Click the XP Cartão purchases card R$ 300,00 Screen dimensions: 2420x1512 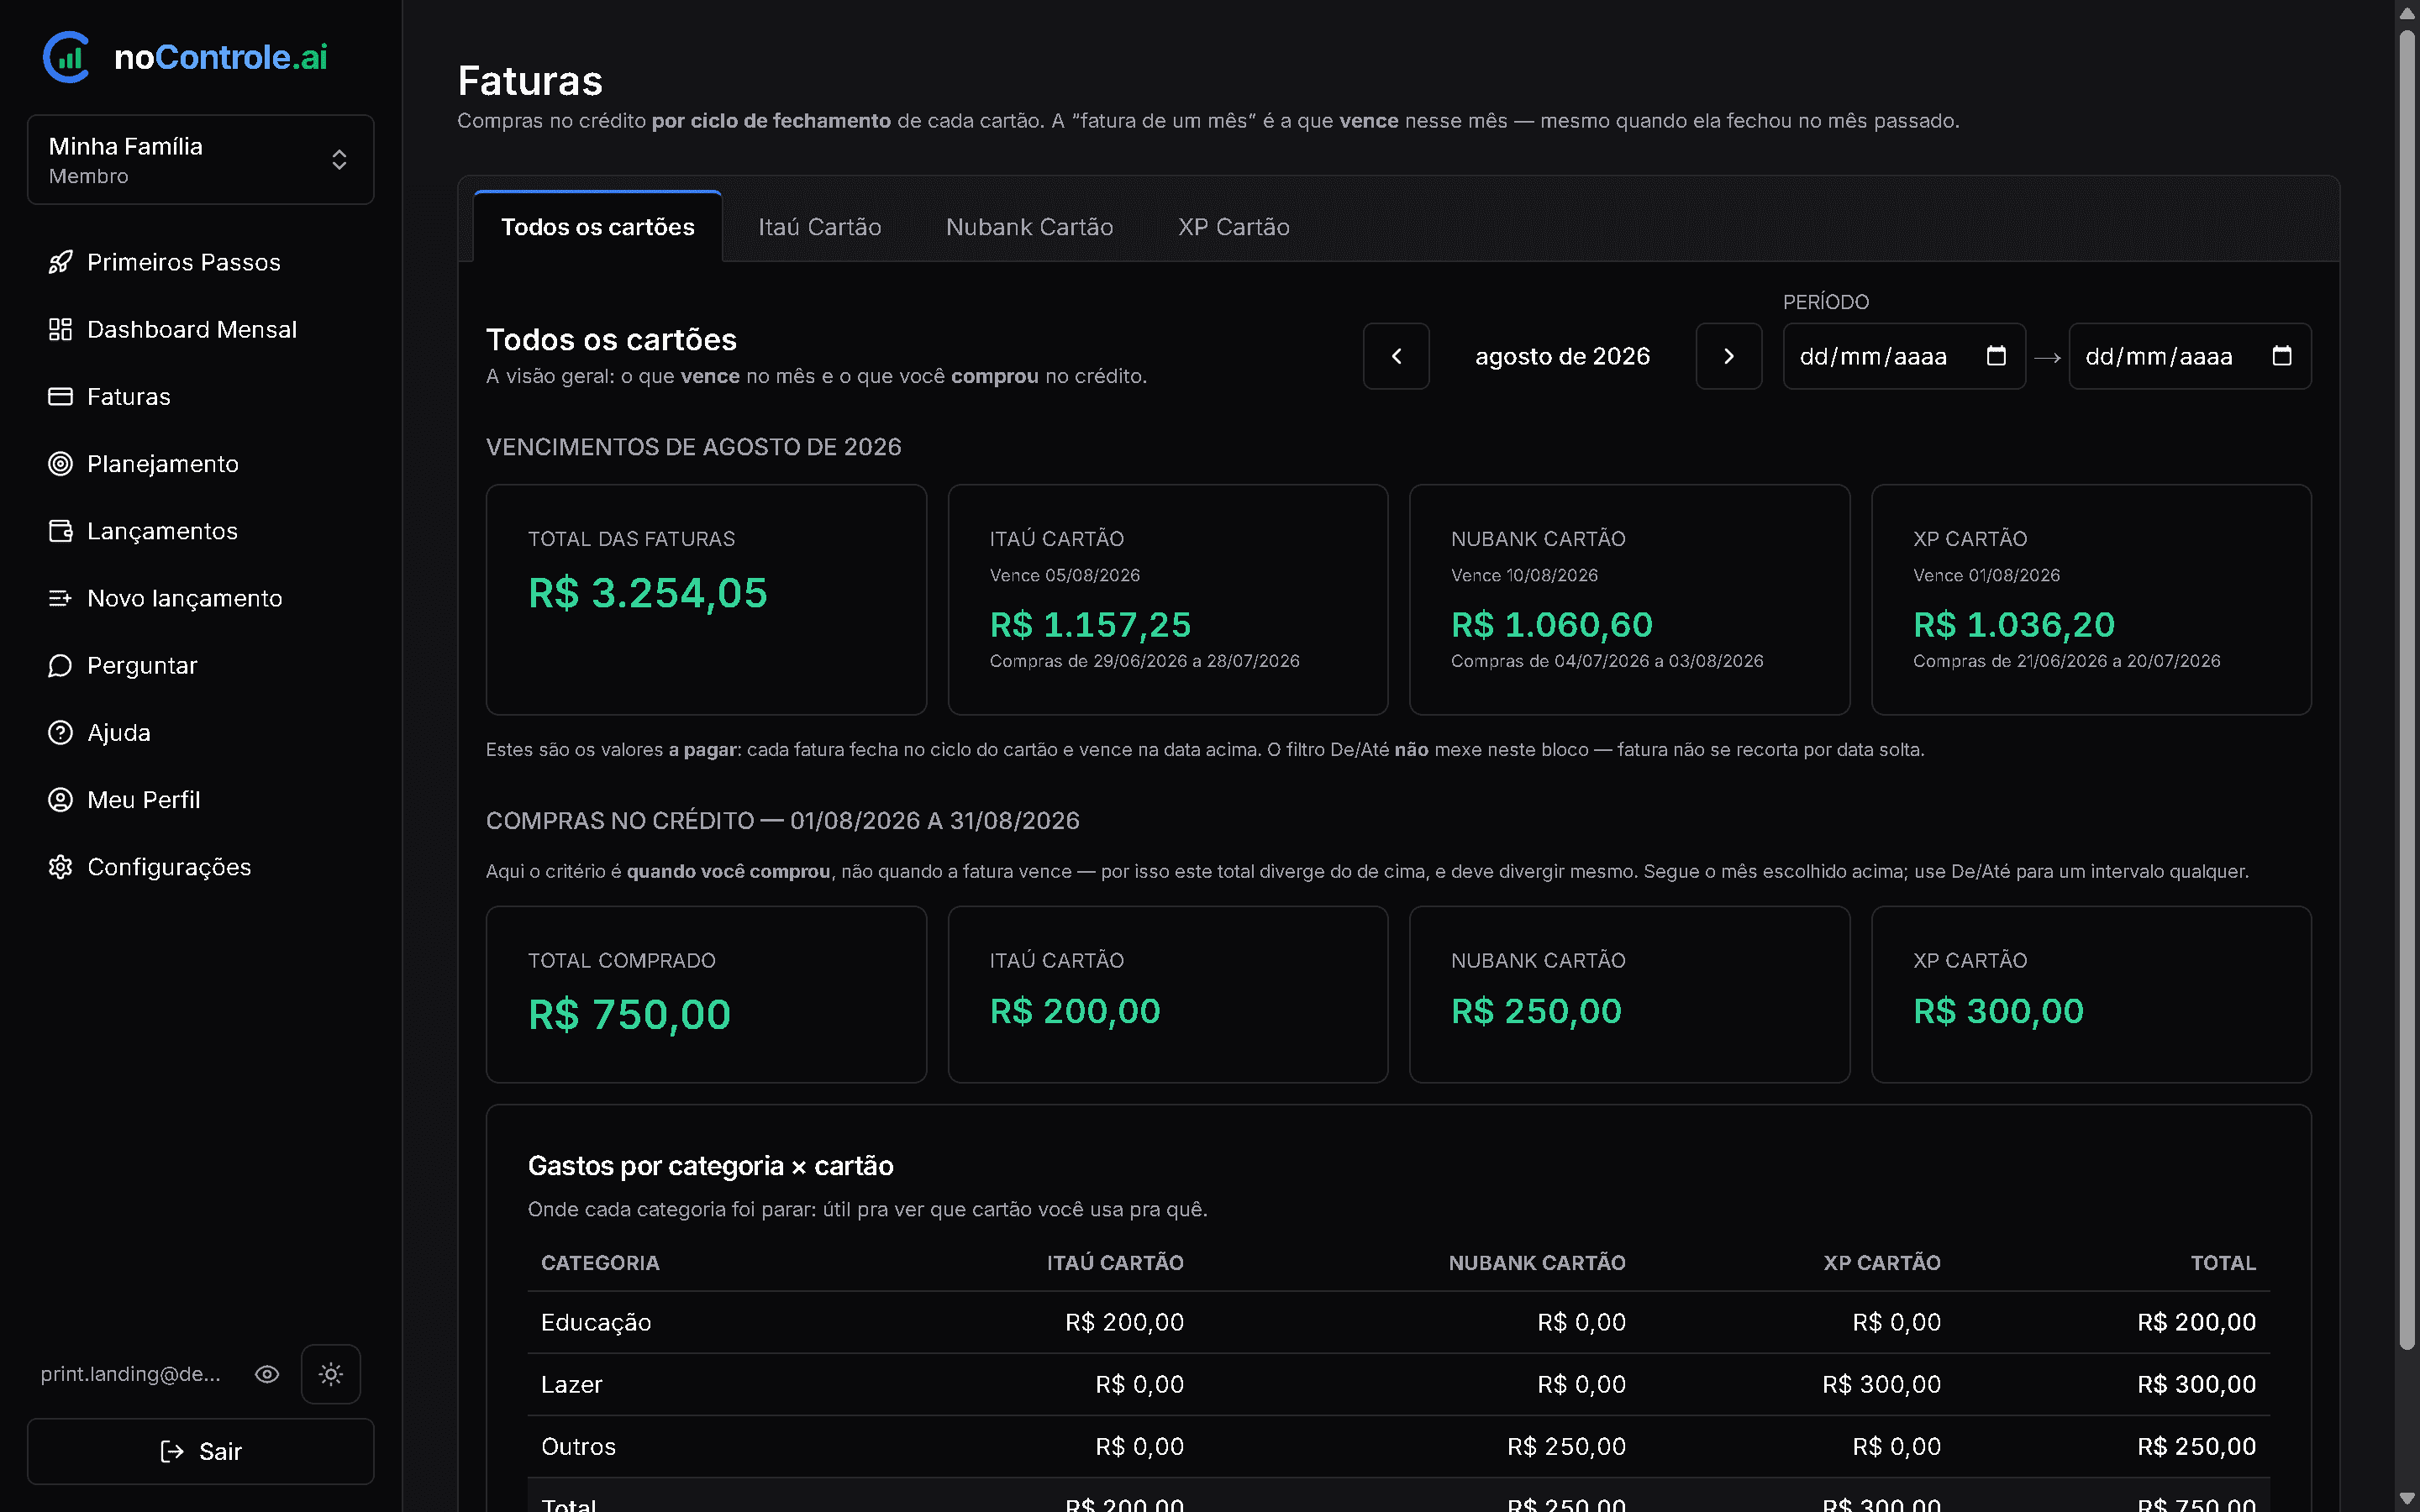point(2091,994)
